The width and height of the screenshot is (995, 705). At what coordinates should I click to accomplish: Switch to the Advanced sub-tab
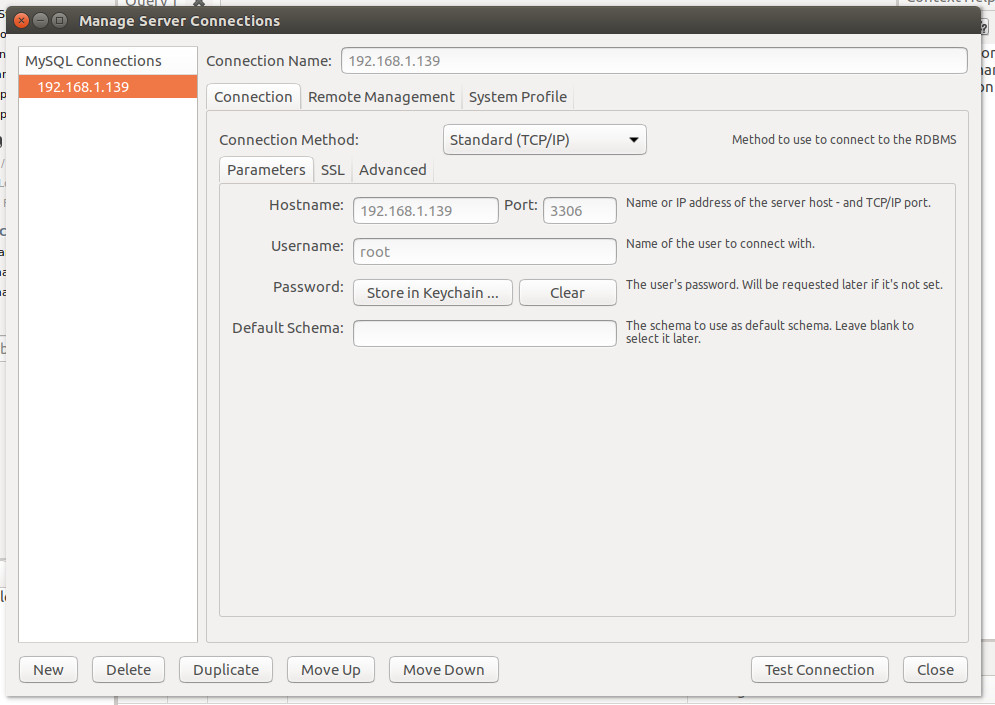392,170
